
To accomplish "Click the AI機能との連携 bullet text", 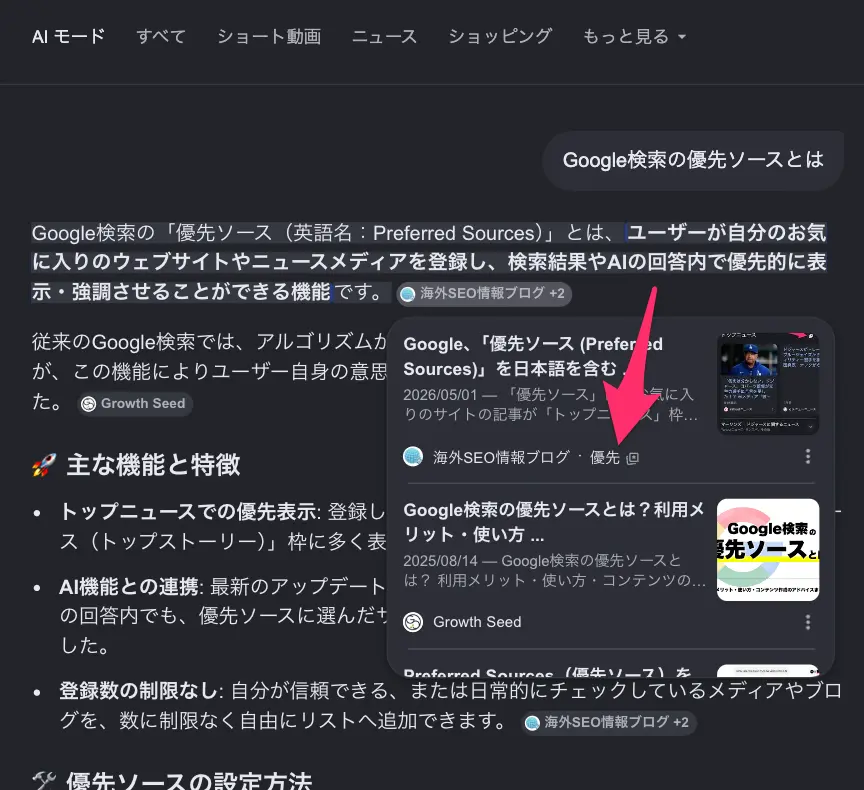I will (x=128, y=587).
